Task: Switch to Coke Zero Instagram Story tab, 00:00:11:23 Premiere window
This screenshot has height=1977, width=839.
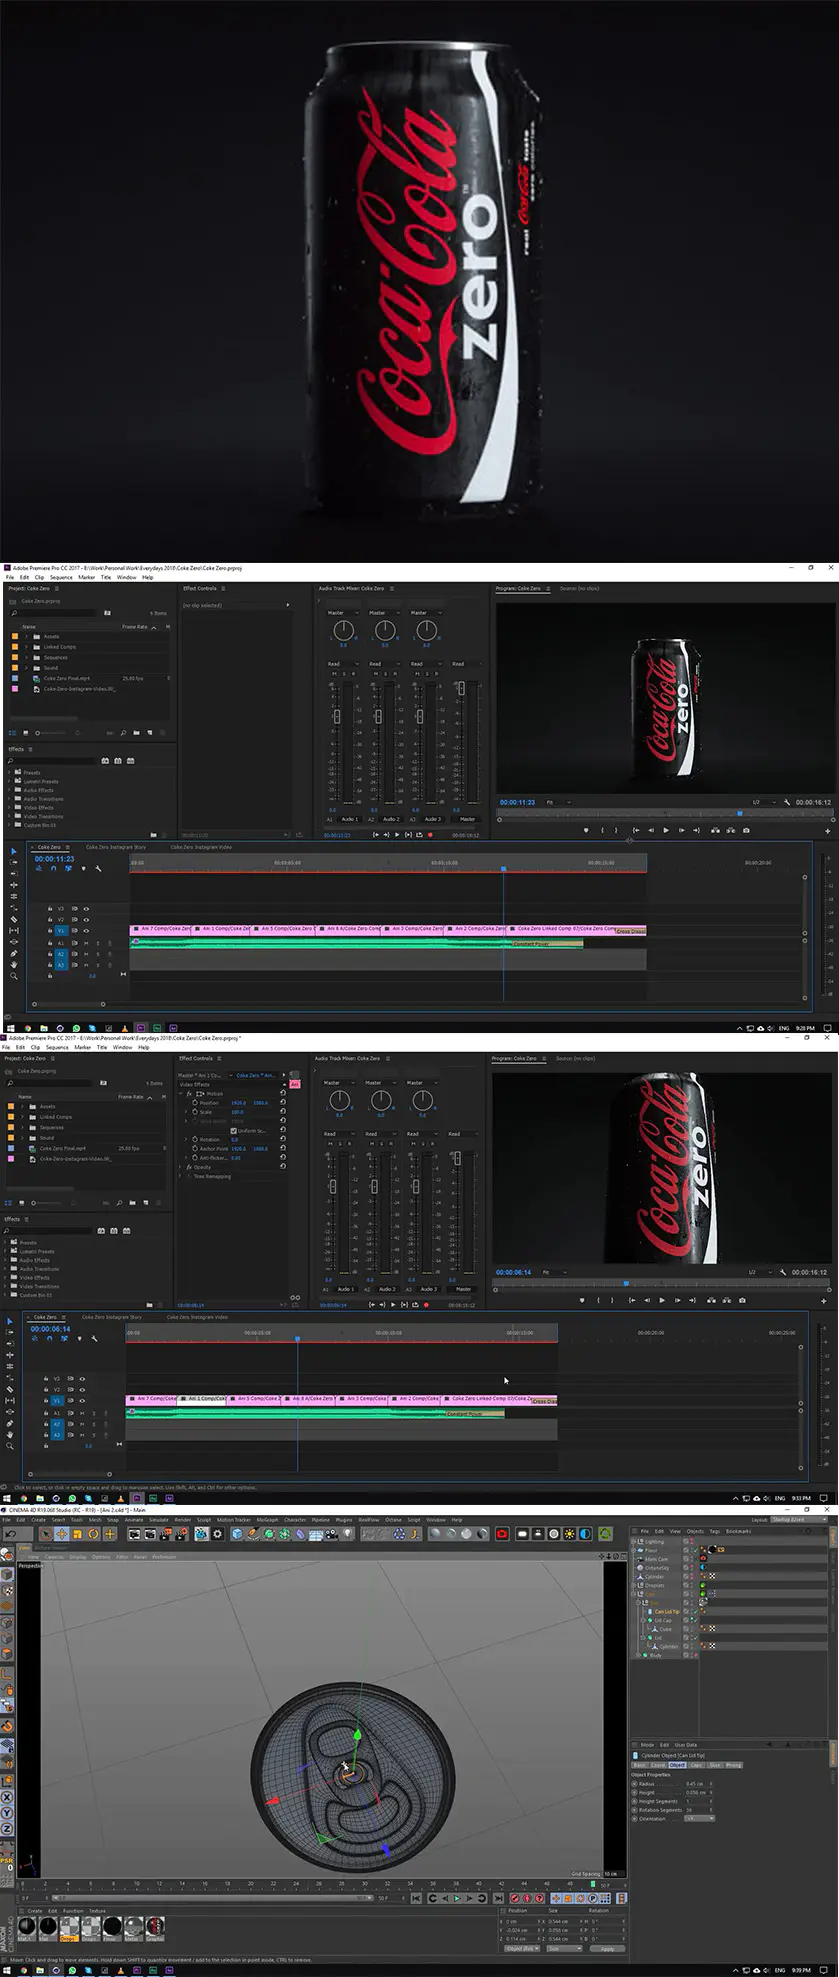Action: [x=114, y=847]
